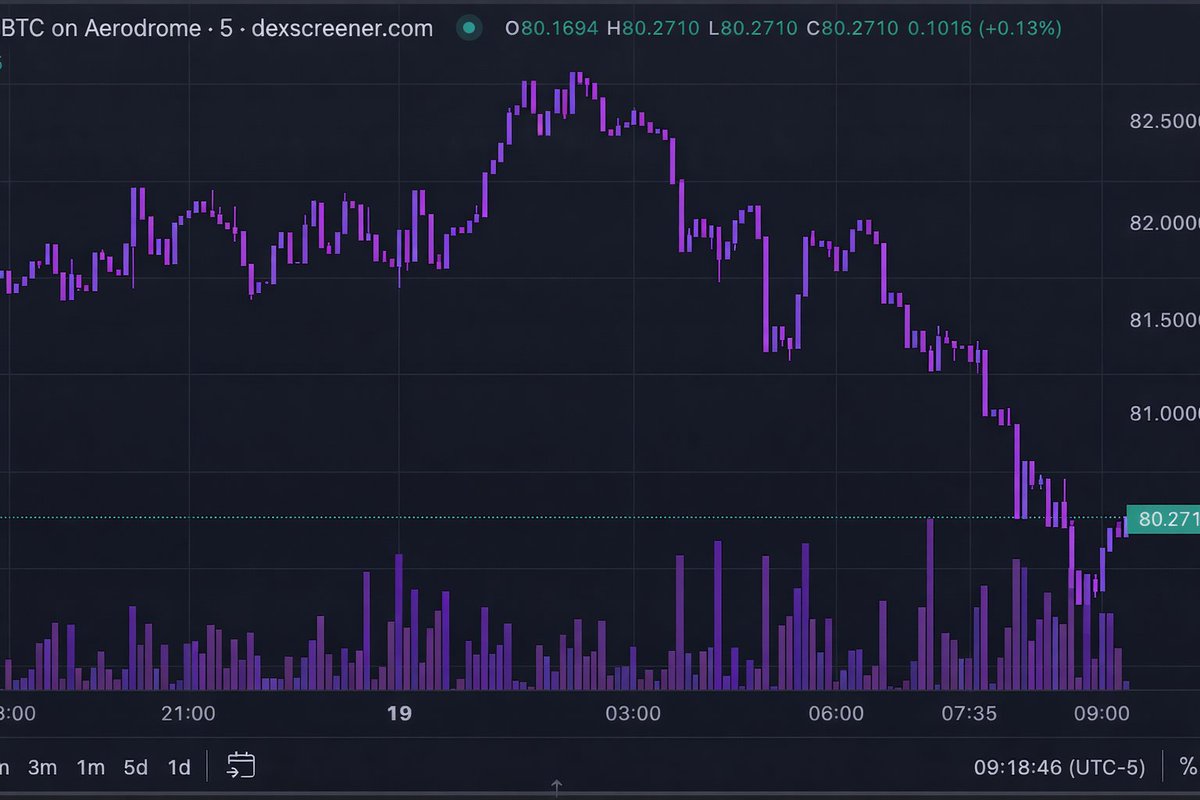Click the 82.0000 price axis label

(x=1164, y=223)
